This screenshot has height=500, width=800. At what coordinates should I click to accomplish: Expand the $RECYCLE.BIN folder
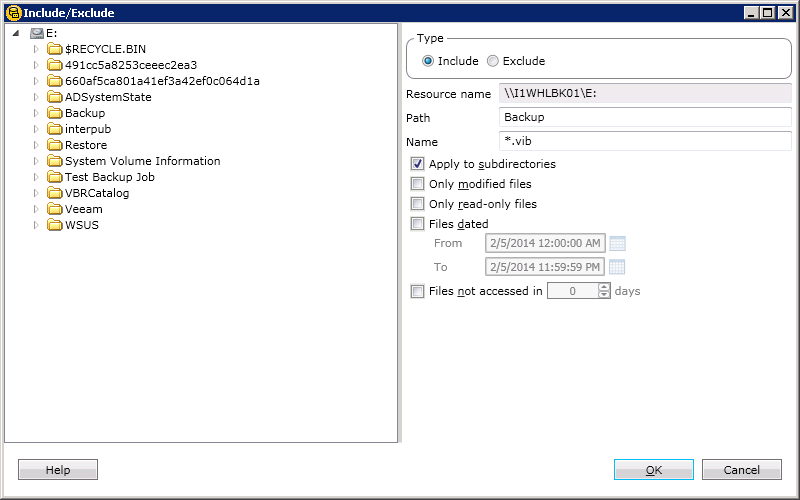(x=36, y=49)
